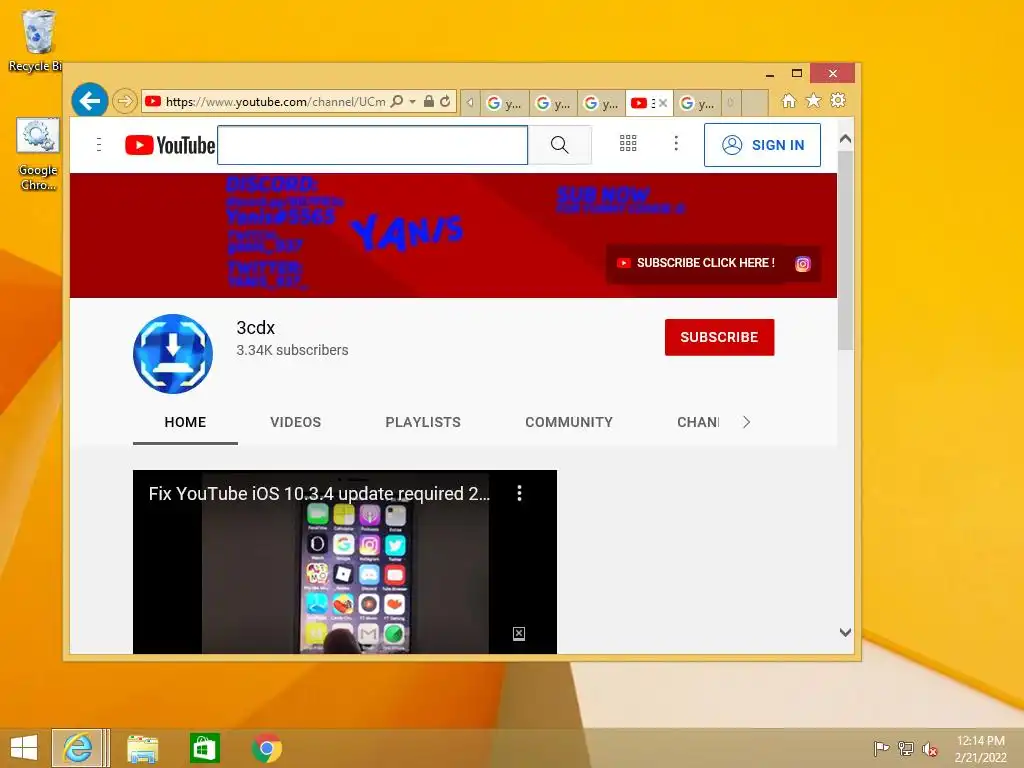Click Internet Explorer in the taskbar
This screenshot has width=1024, height=768.
(x=78, y=748)
